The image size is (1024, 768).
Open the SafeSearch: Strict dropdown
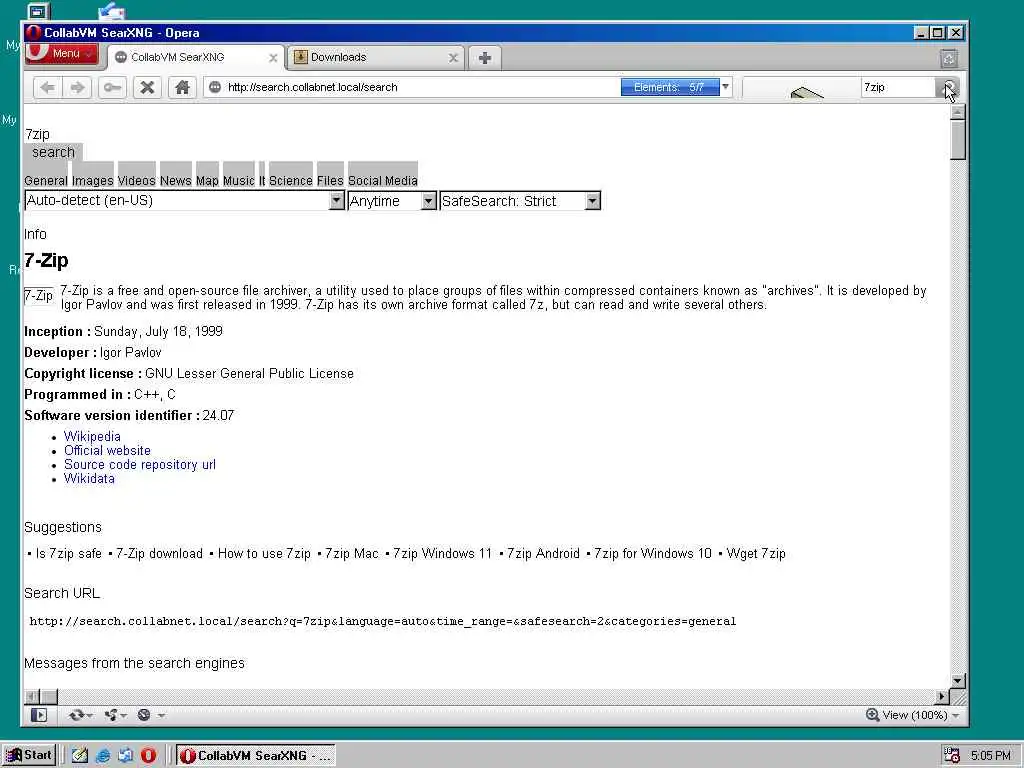tap(520, 200)
